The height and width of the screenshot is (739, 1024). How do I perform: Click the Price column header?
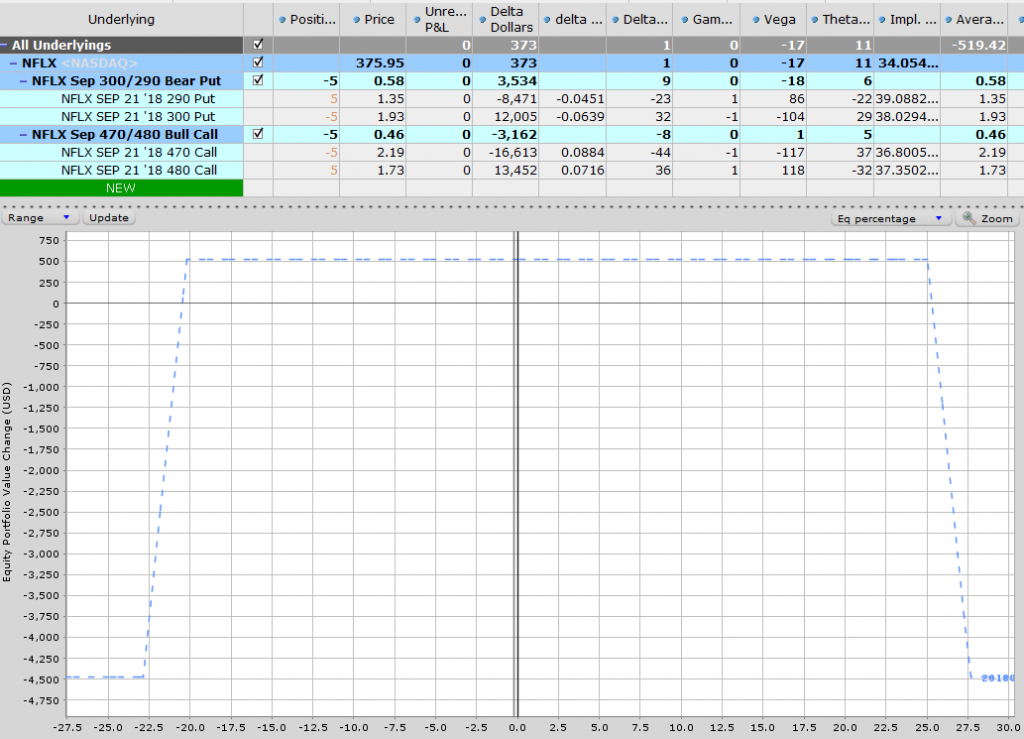[373, 19]
